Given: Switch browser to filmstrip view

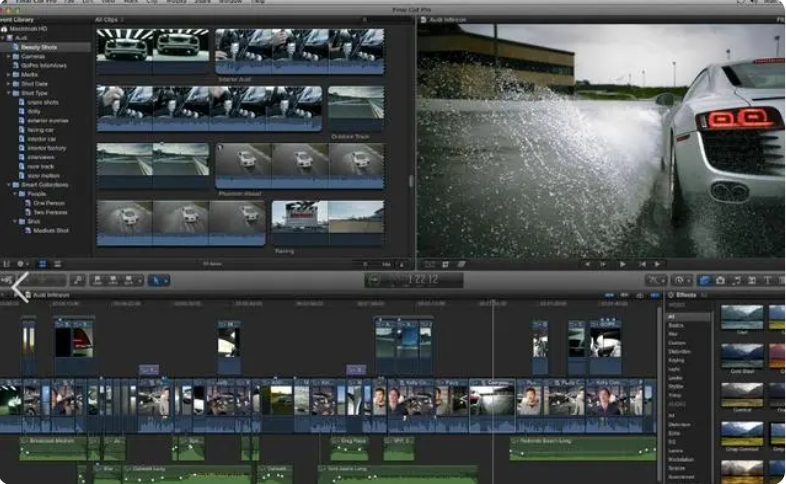Looking at the screenshot, I should [43, 264].
